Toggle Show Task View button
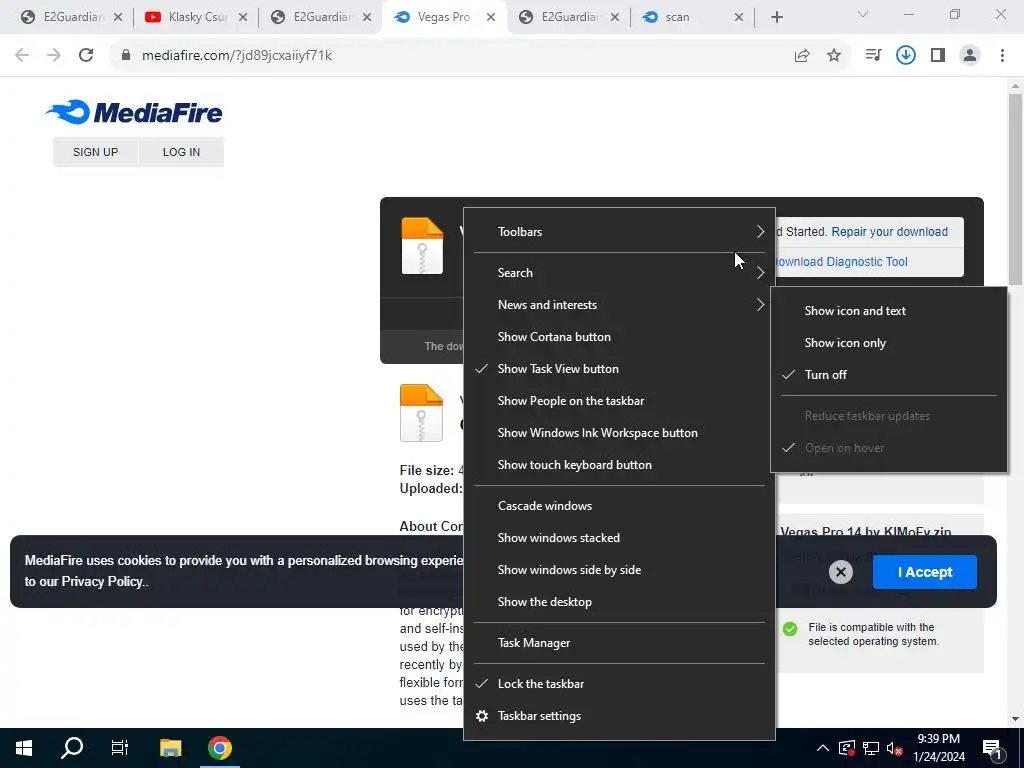Image resolution: width=1024 pixels, height=768 pixels. (x=619, y=369)
